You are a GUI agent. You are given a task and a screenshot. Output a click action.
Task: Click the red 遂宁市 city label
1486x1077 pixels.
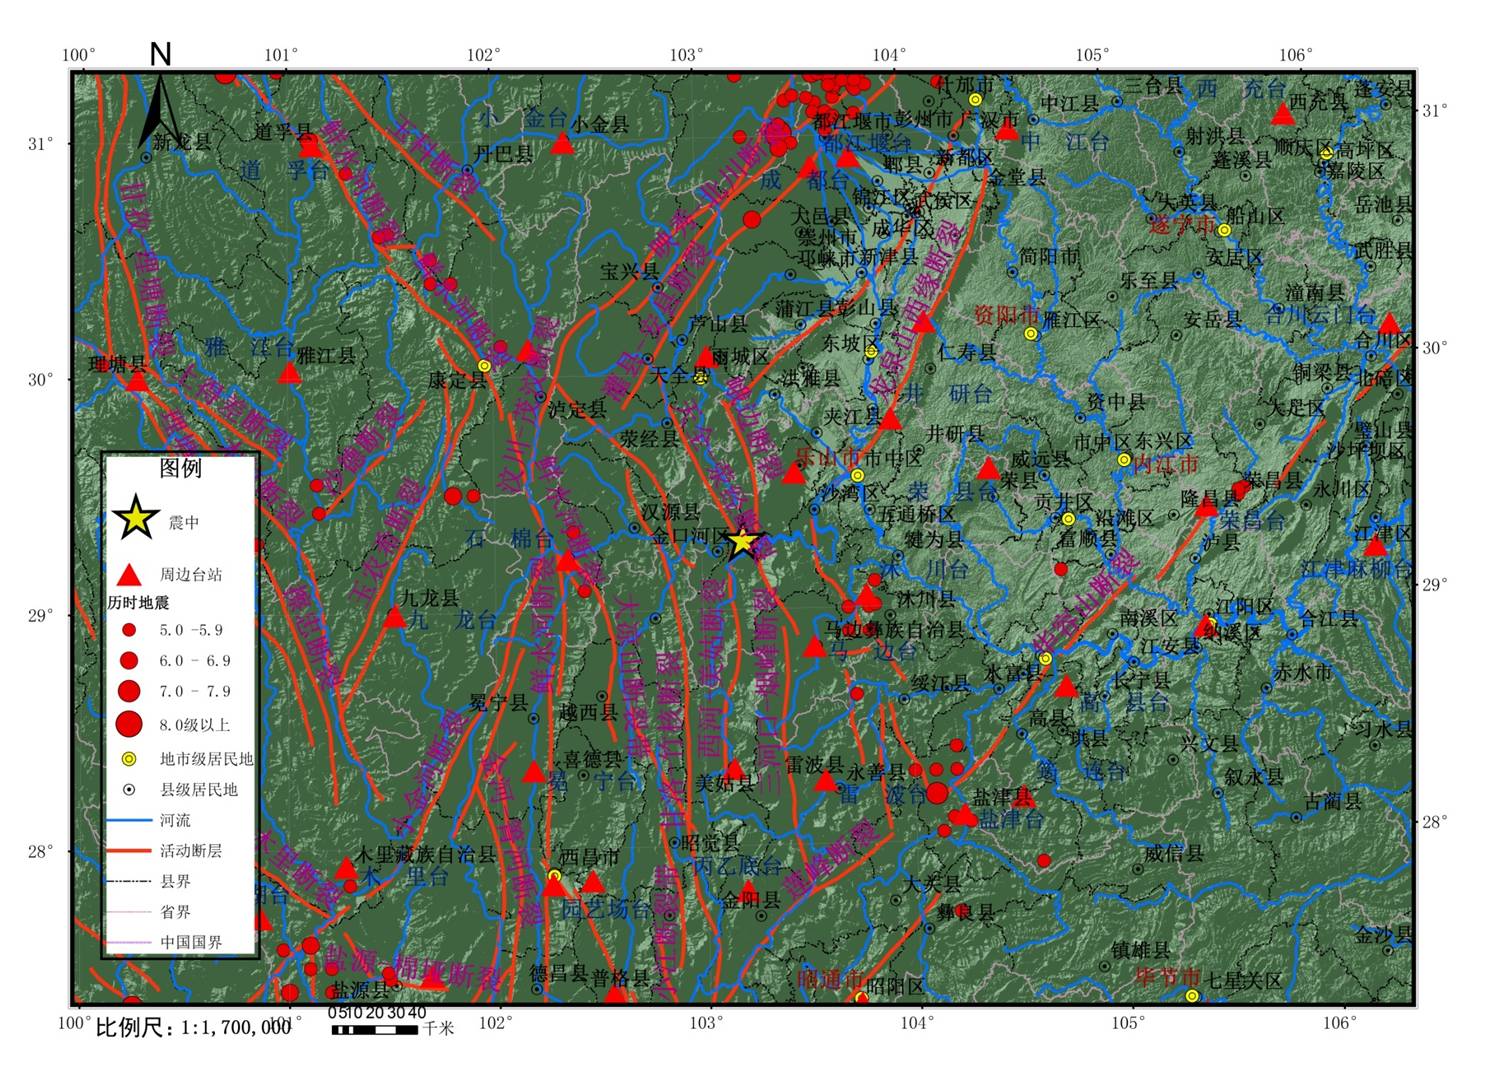[1182, 226]
